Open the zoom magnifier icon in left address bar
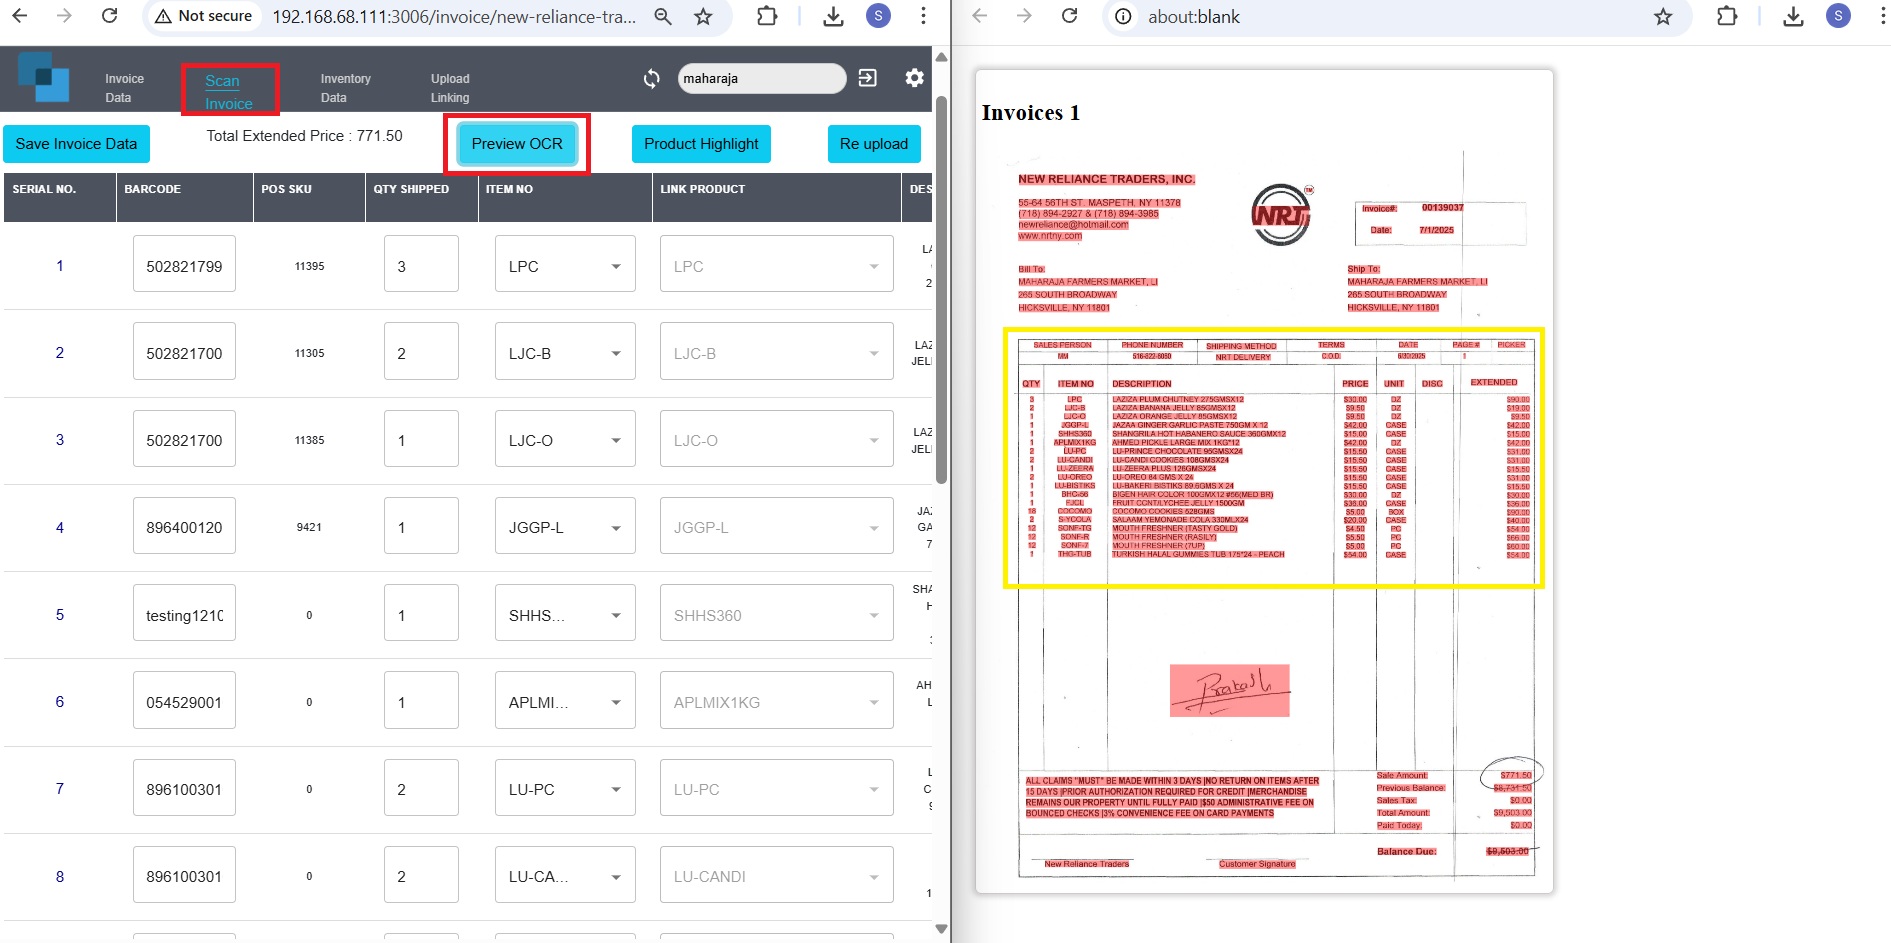Screen dimensions: 1891x943 coord(662,16)
